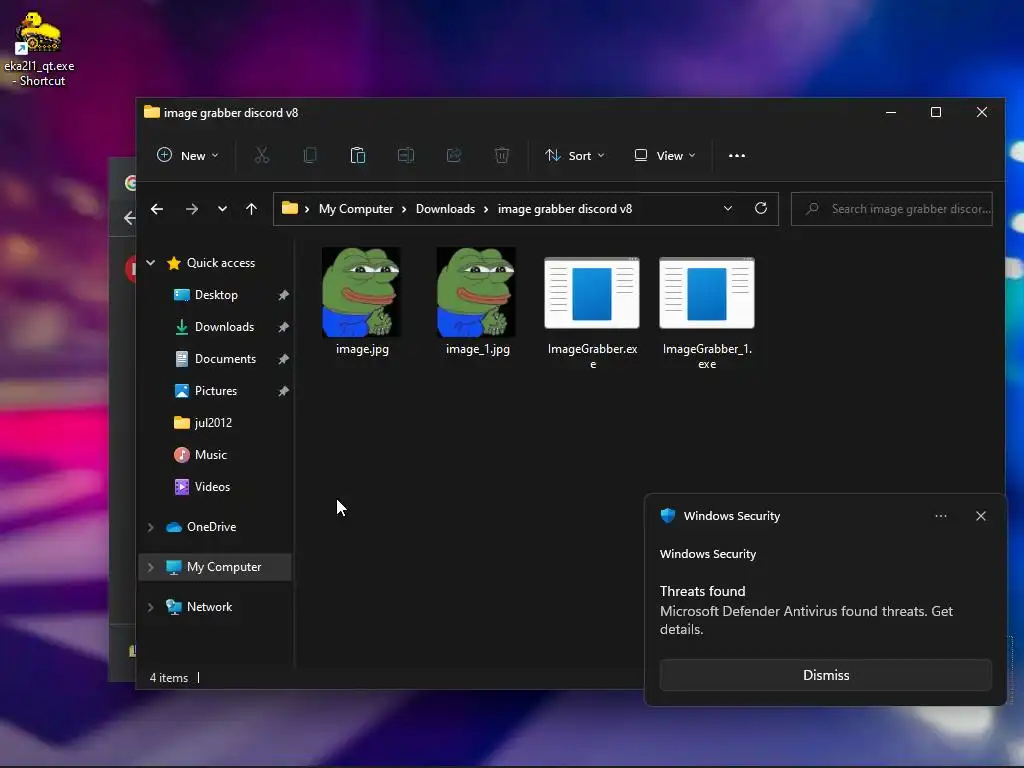Click Windows Security shield icon

[667, 516]
